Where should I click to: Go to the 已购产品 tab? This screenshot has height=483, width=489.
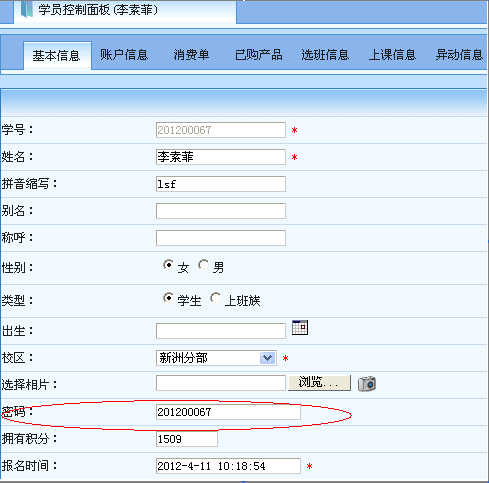[258, 55]
